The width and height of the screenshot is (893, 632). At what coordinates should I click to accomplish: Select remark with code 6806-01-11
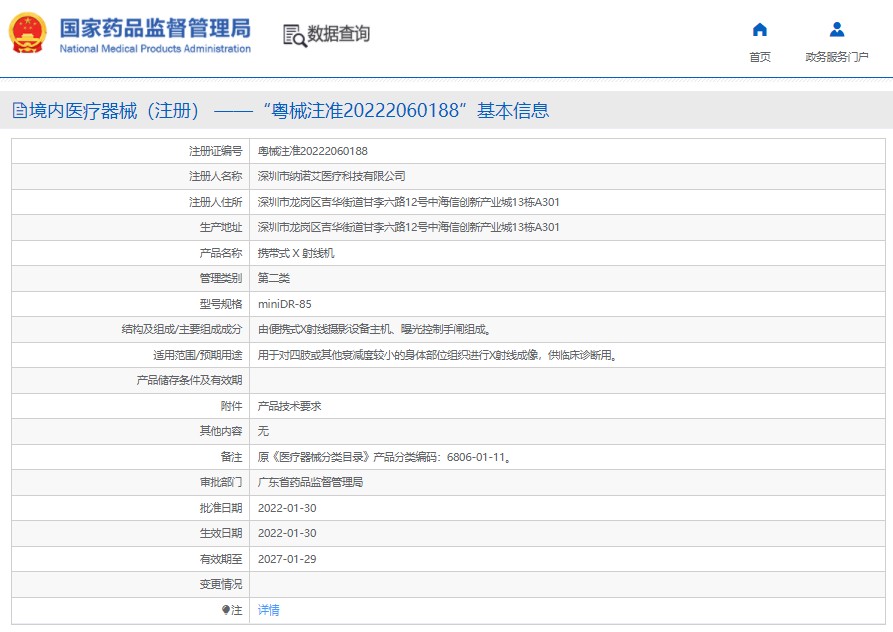[x=384, y=457]
